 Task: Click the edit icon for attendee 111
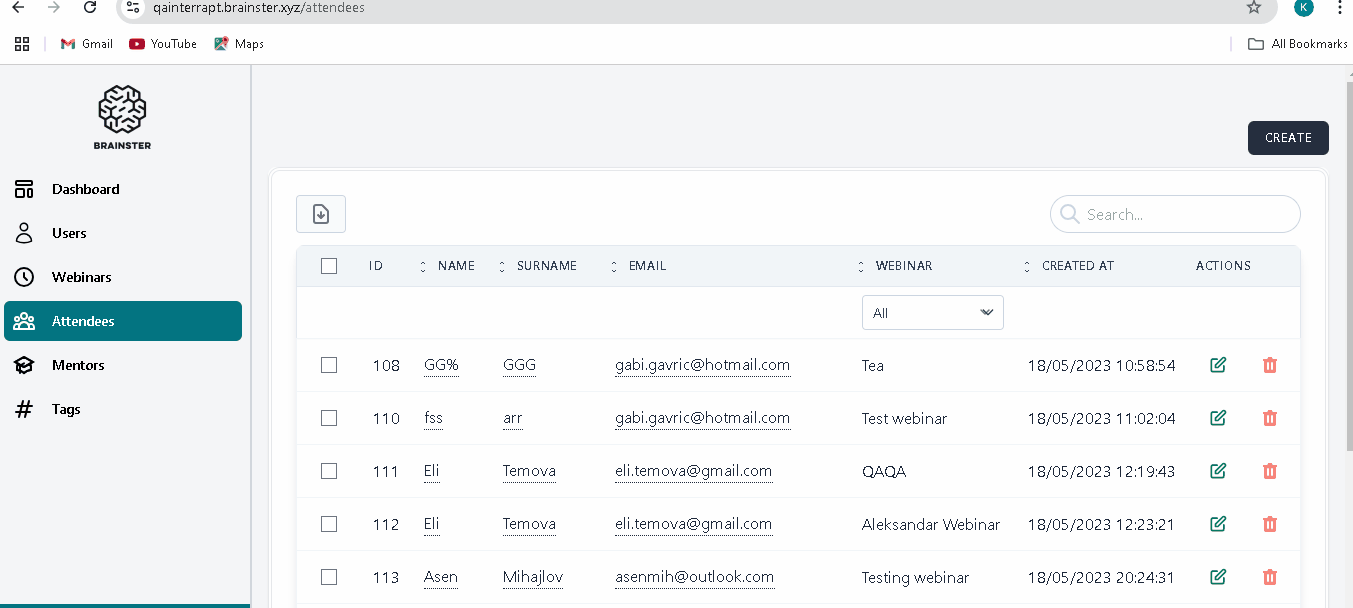pos(1218,471)
